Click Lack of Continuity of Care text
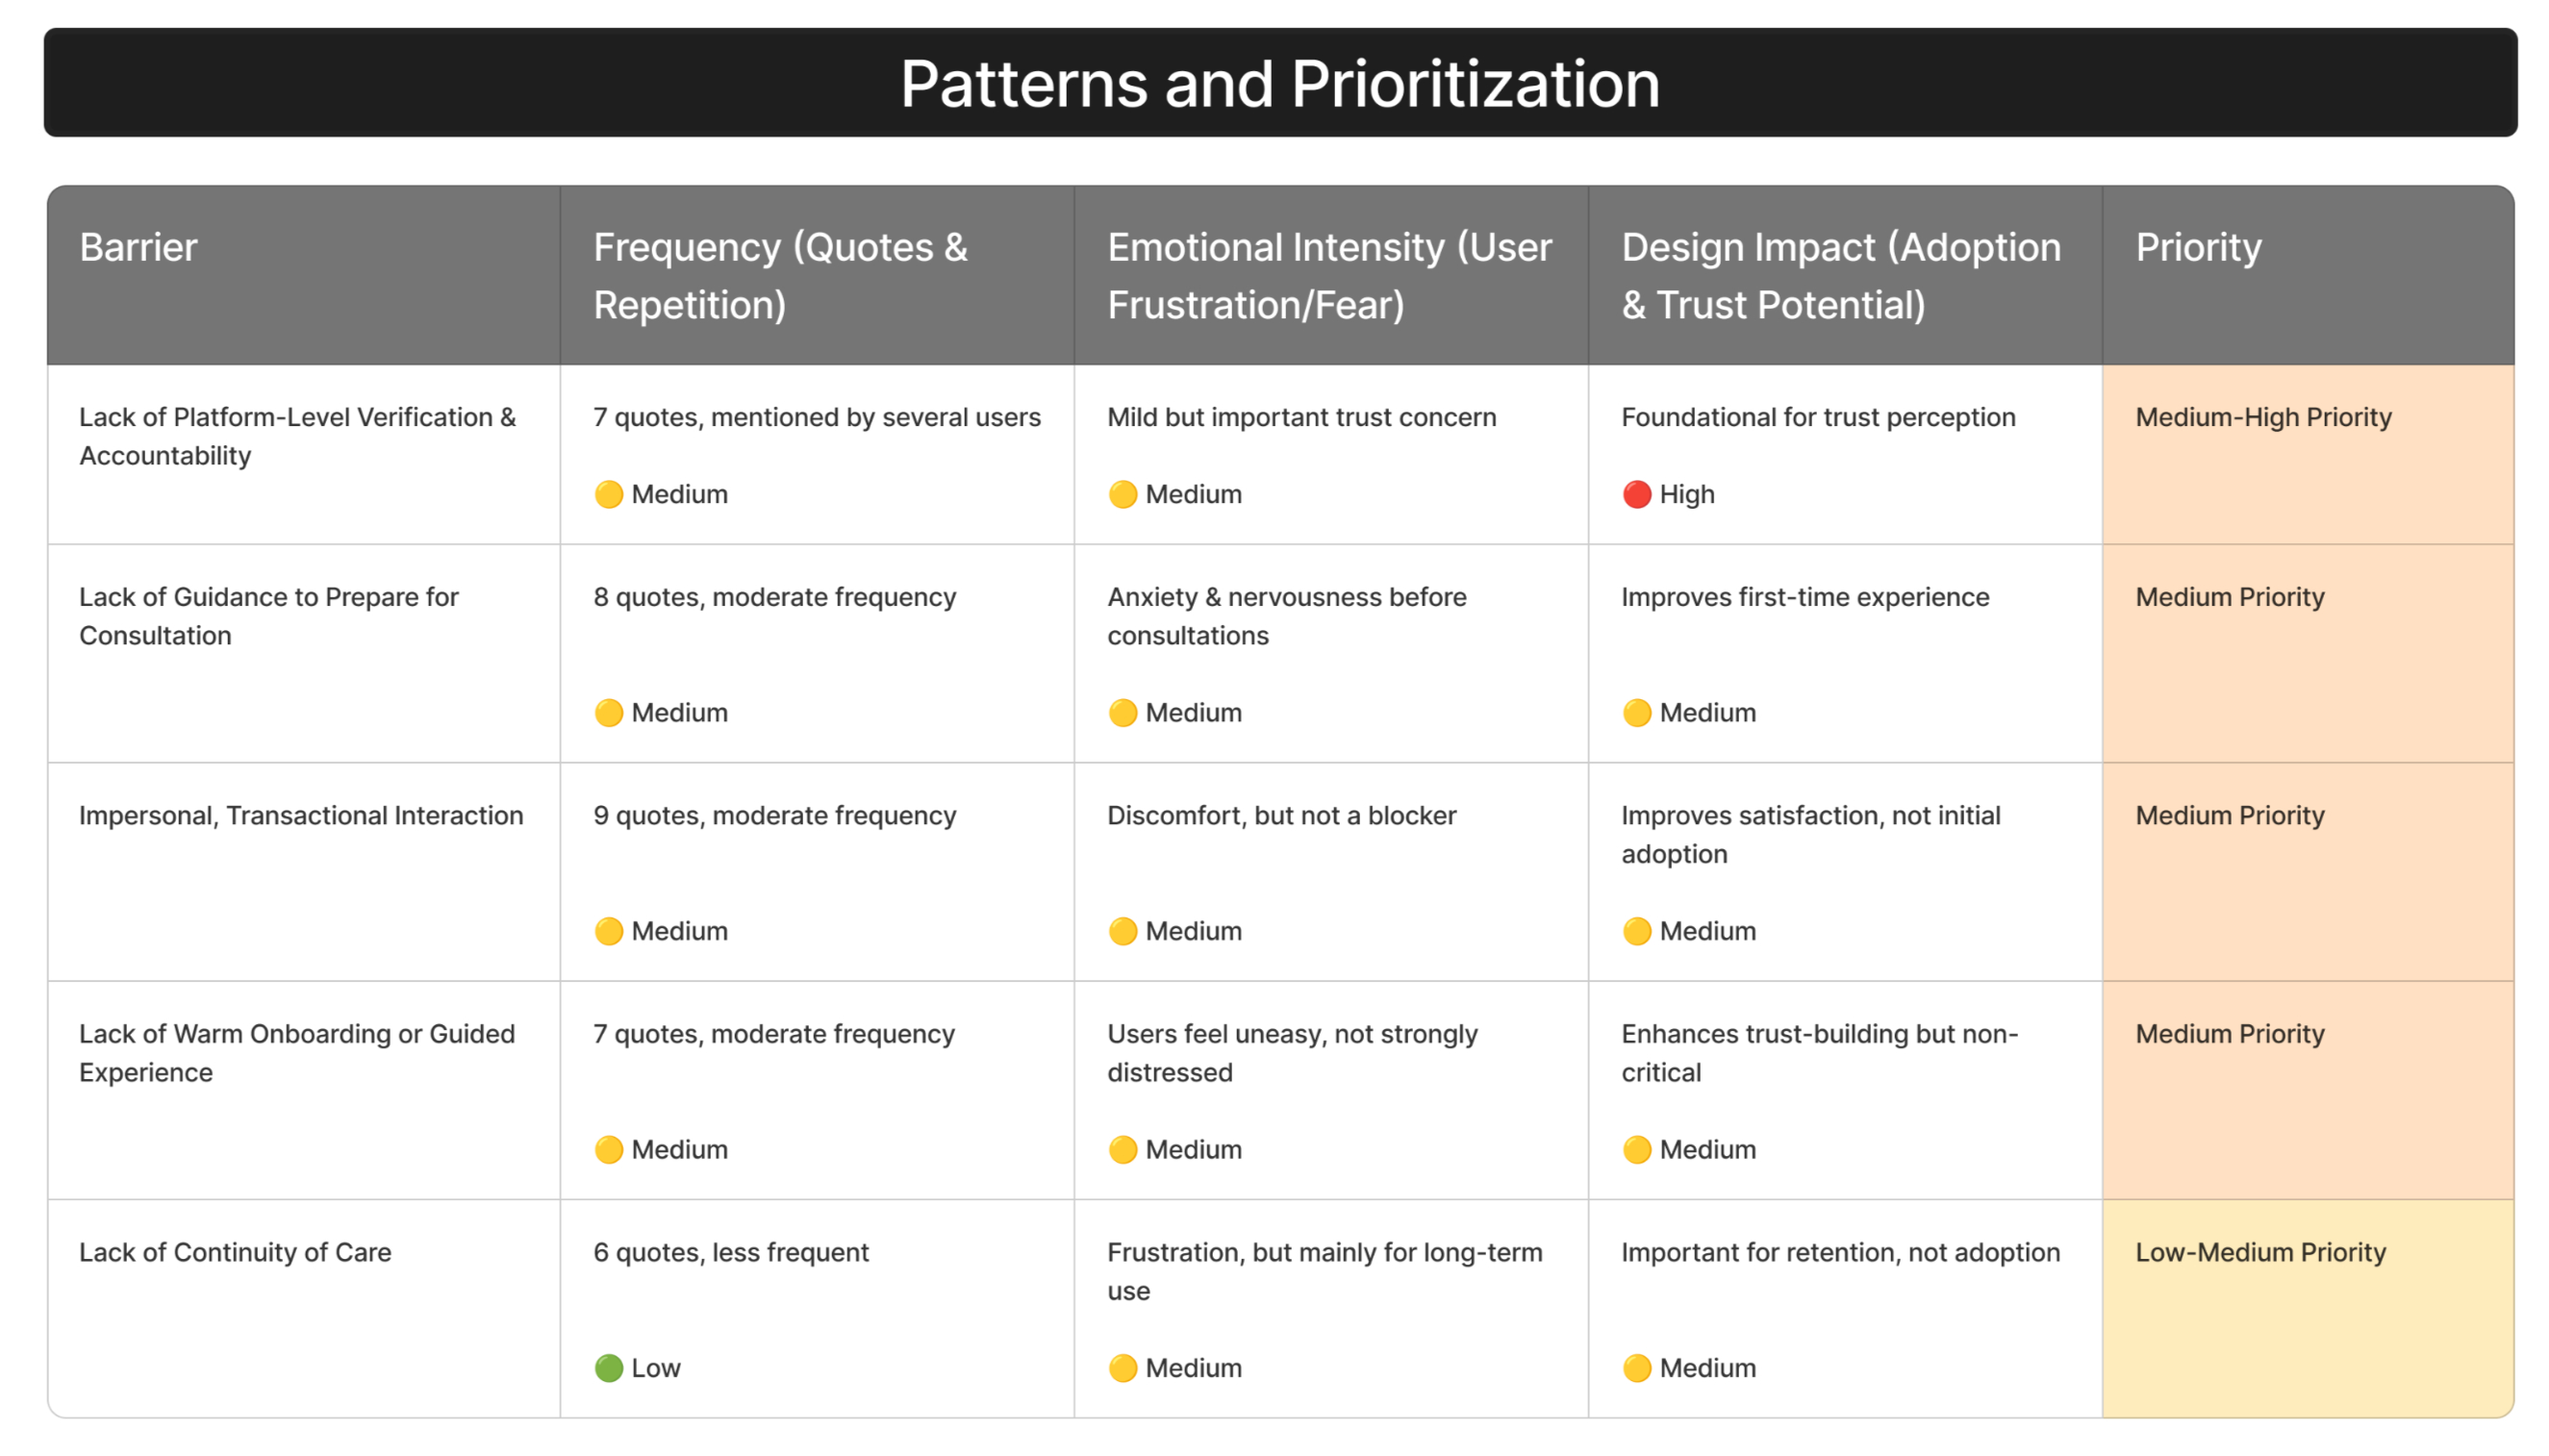This screenshot has width=2549, height=1456. click(x=235, y=1252)
